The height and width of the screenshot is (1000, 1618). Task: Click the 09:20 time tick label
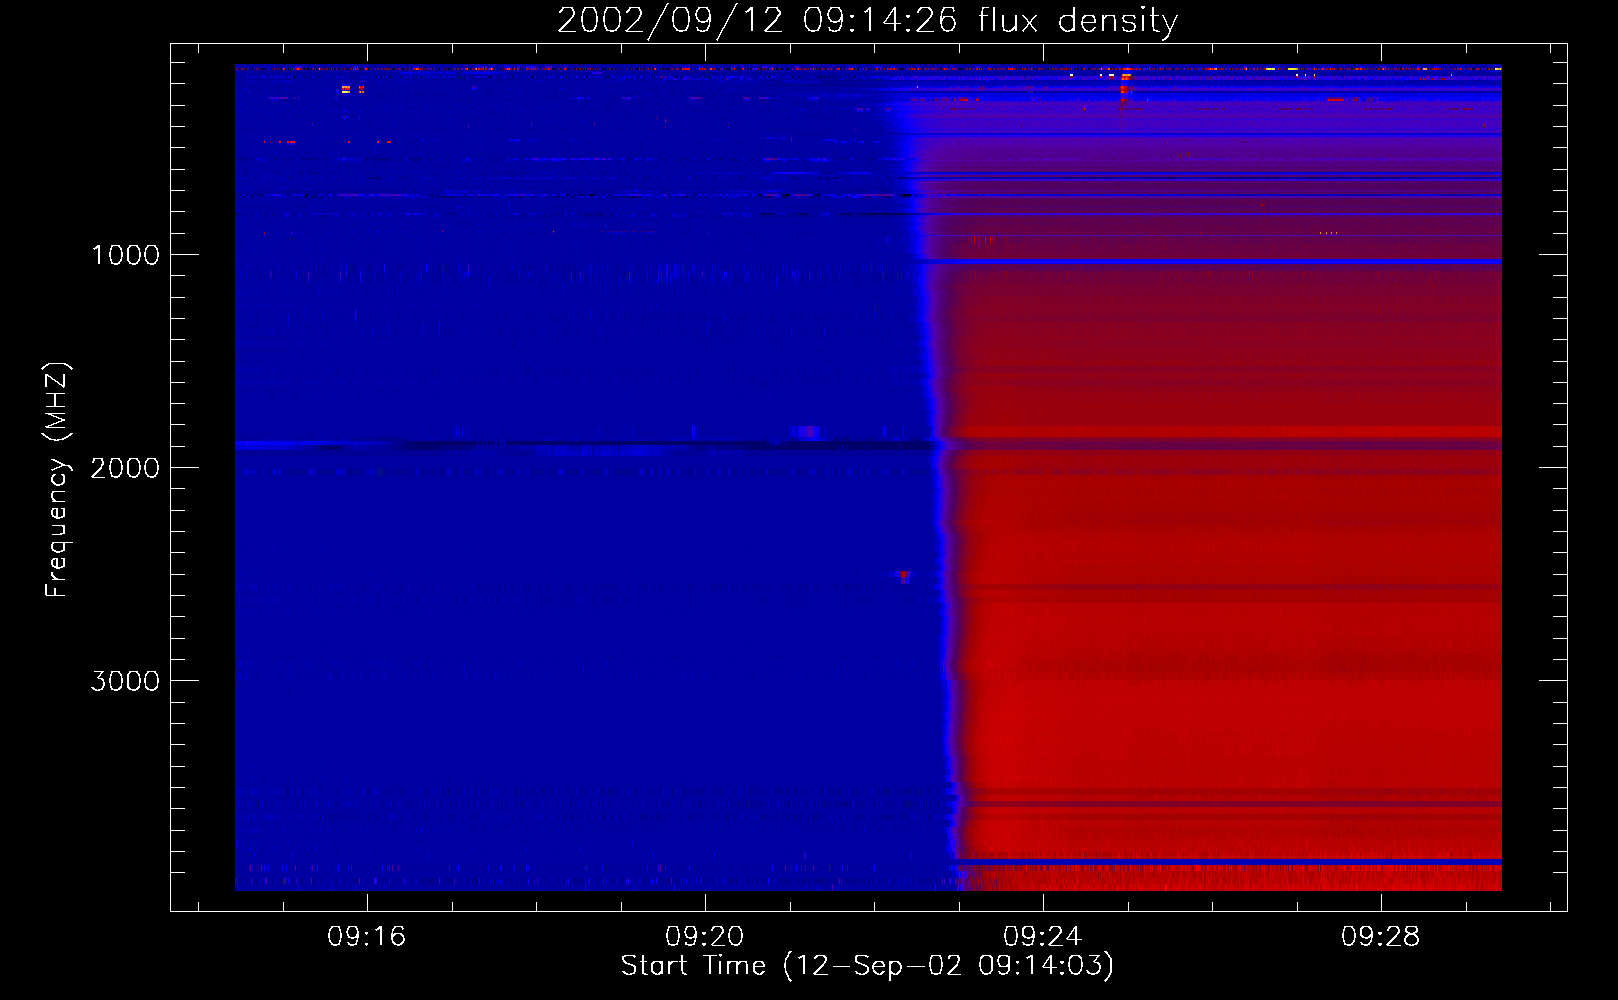click(704, 937)
